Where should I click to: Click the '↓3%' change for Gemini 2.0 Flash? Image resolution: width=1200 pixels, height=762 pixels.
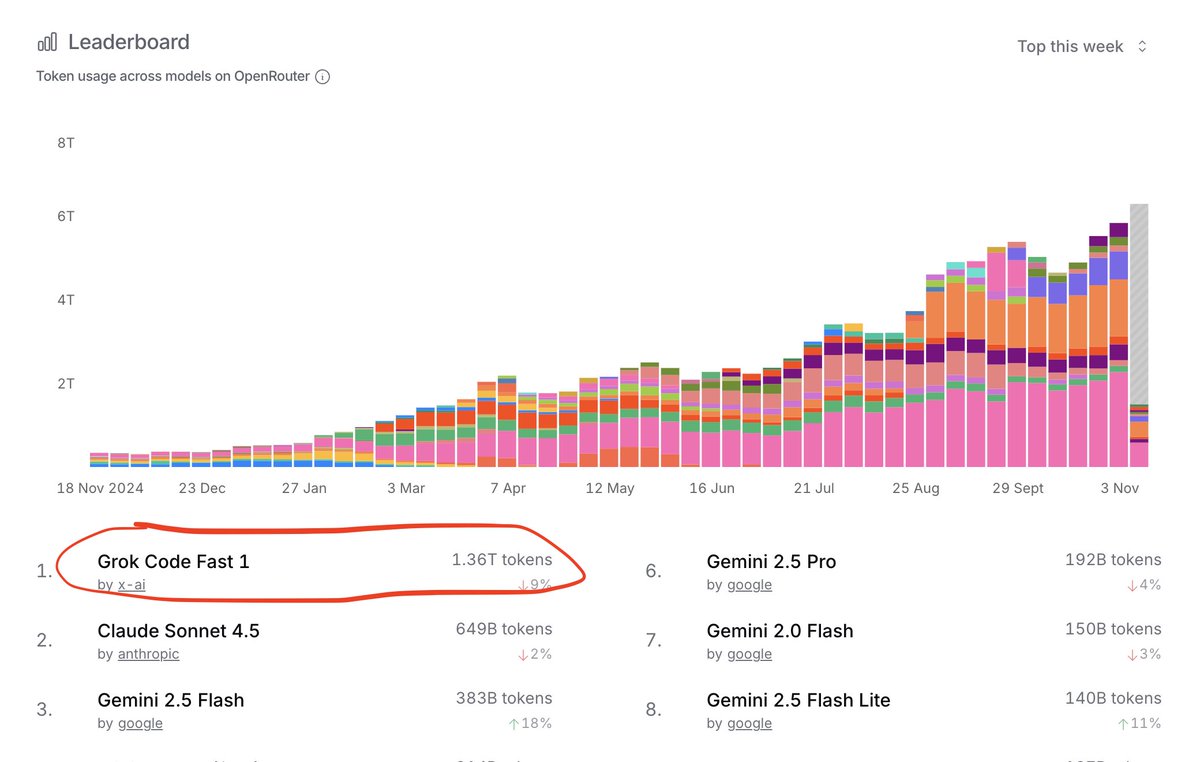[1144, 654]
